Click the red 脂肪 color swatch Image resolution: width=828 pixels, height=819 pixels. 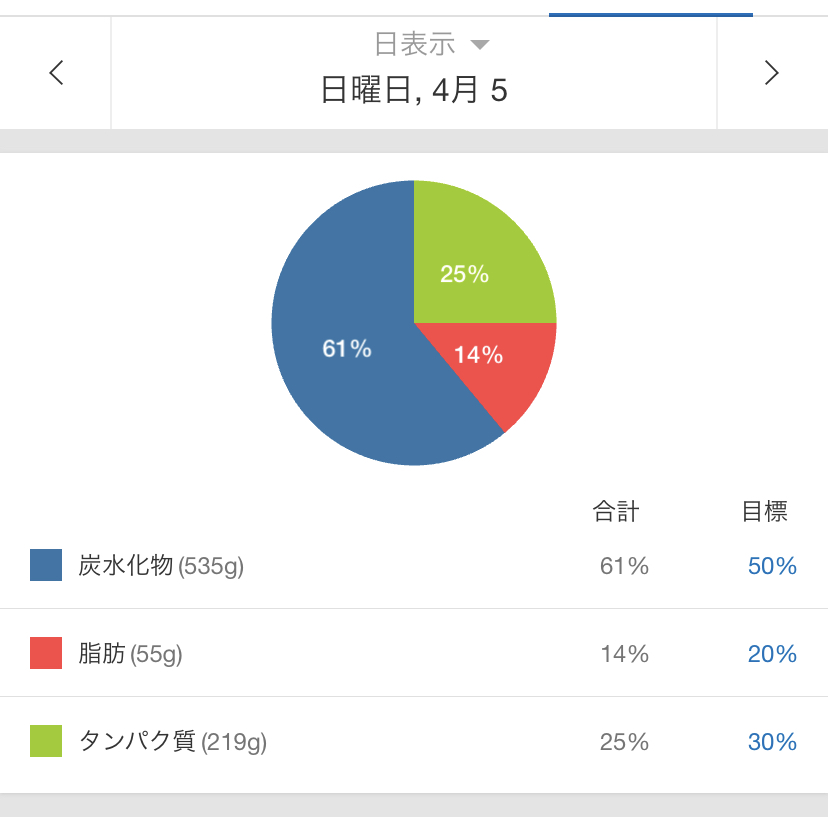point(46,653)
